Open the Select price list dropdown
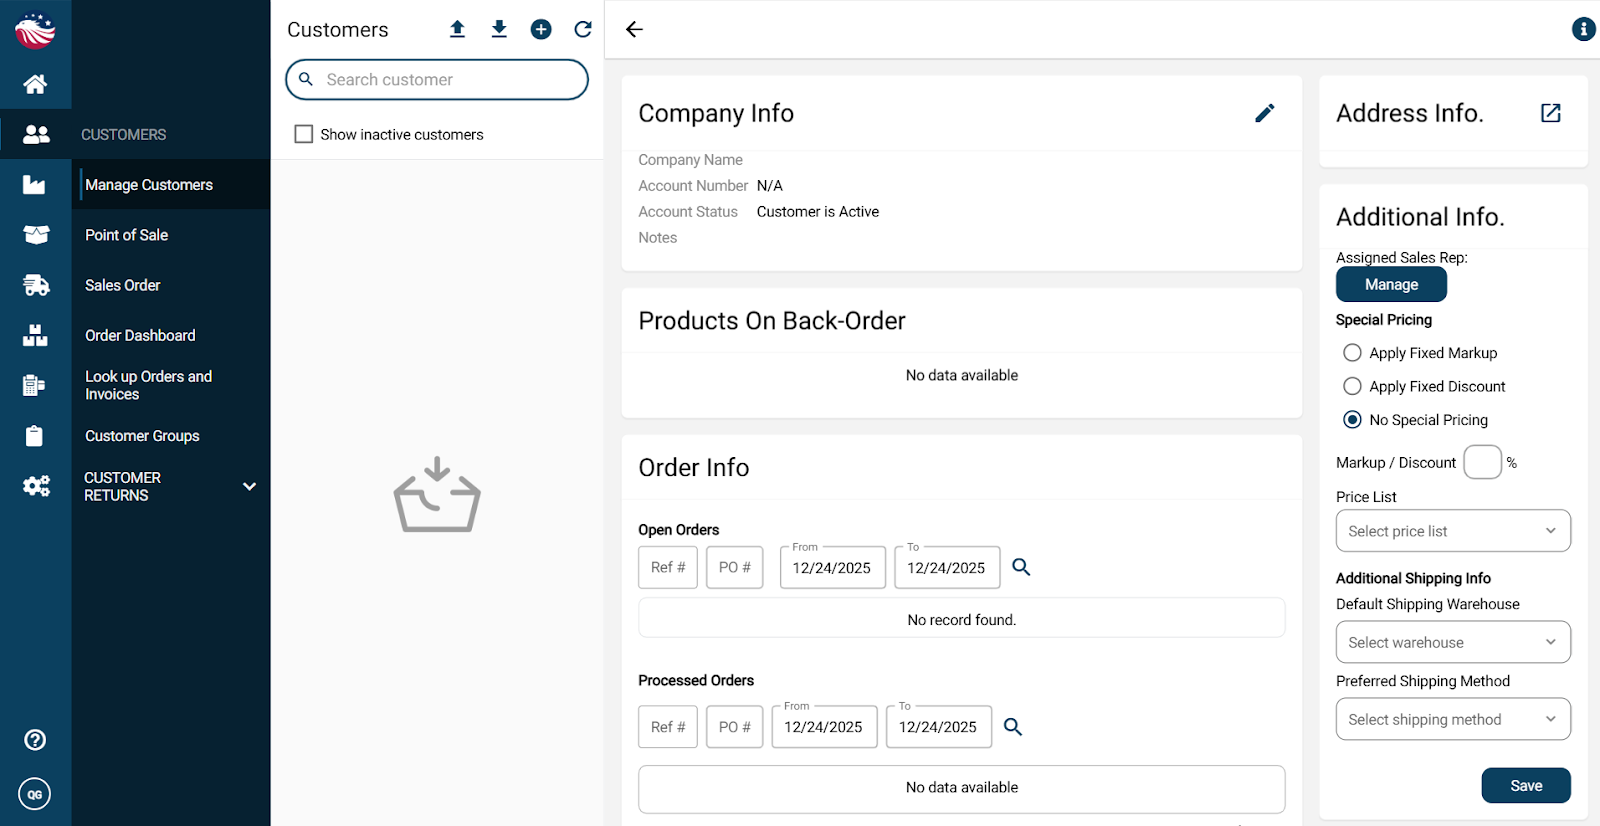The image size is (1600, 826). tap(1452, 531)
